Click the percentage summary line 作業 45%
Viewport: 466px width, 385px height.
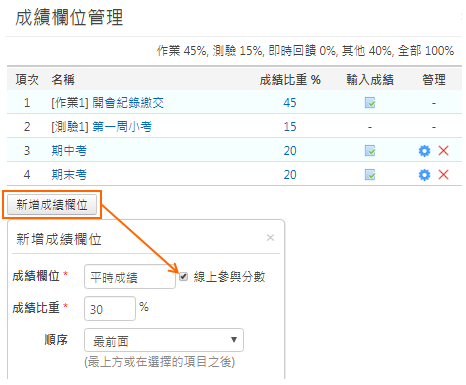pos(305,51)
